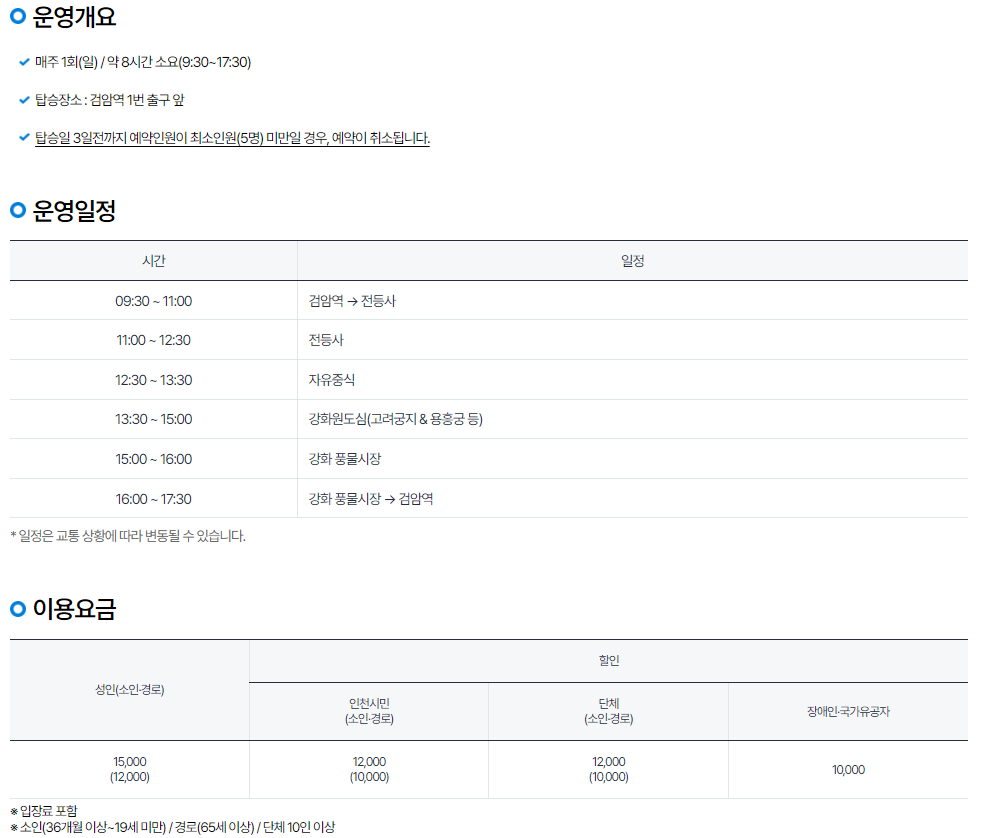Select the time cell 11:00 ~ 12:30
The width and height of the screenshot is (982, 838).
point(153,340)
